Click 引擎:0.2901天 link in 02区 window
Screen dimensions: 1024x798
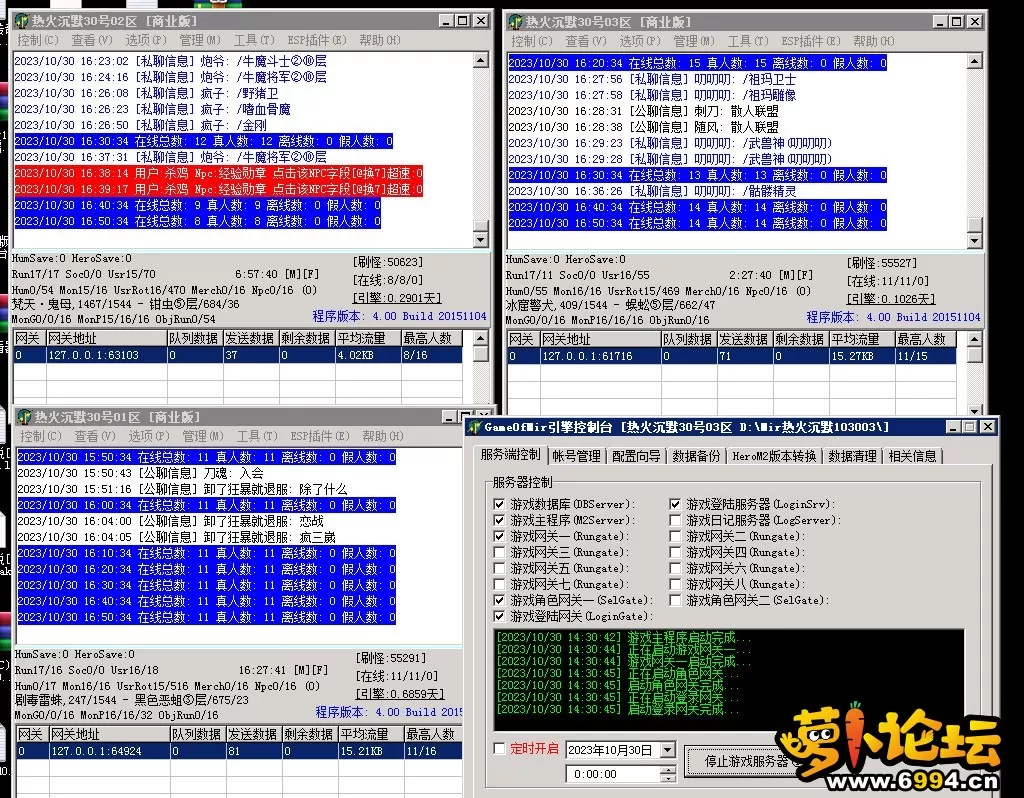397,298
